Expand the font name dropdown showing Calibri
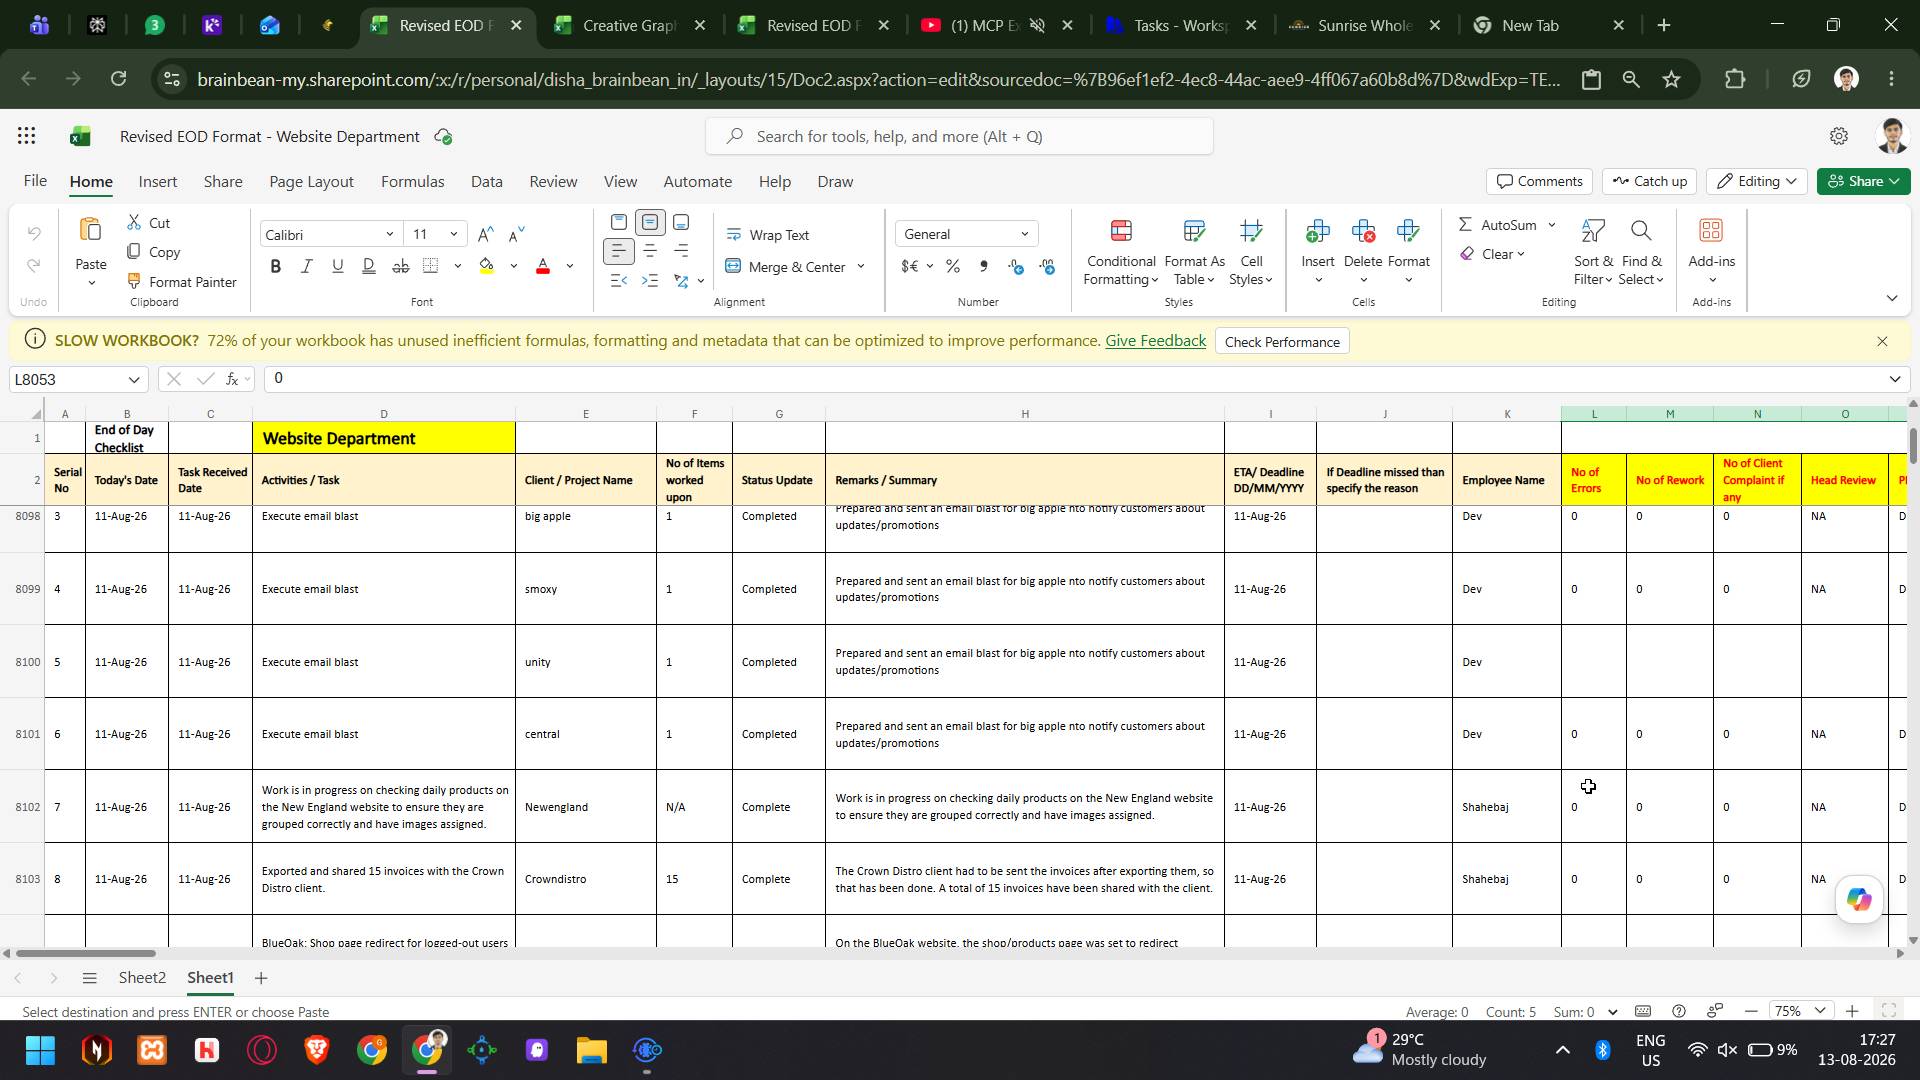1920x1080 pixels. coord(389,235)
